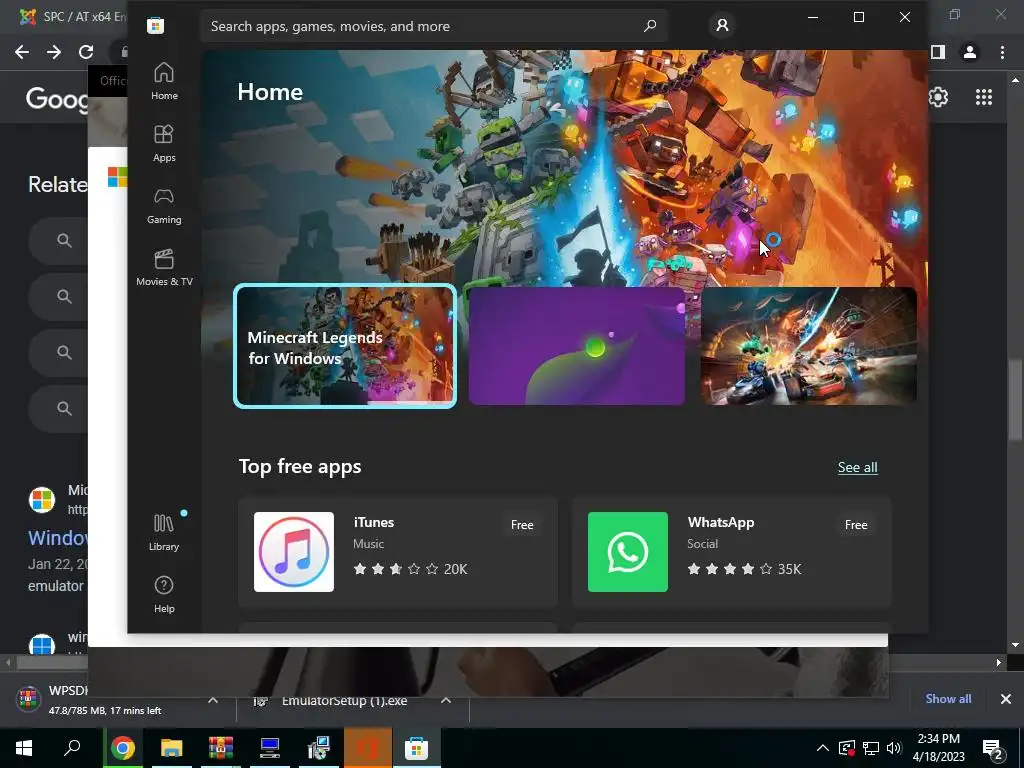The width and height of the screenshot is (1024, 768).
Task: Click the EmulatorSetup (1).exe download item
Action: click(x=343, y=700)
